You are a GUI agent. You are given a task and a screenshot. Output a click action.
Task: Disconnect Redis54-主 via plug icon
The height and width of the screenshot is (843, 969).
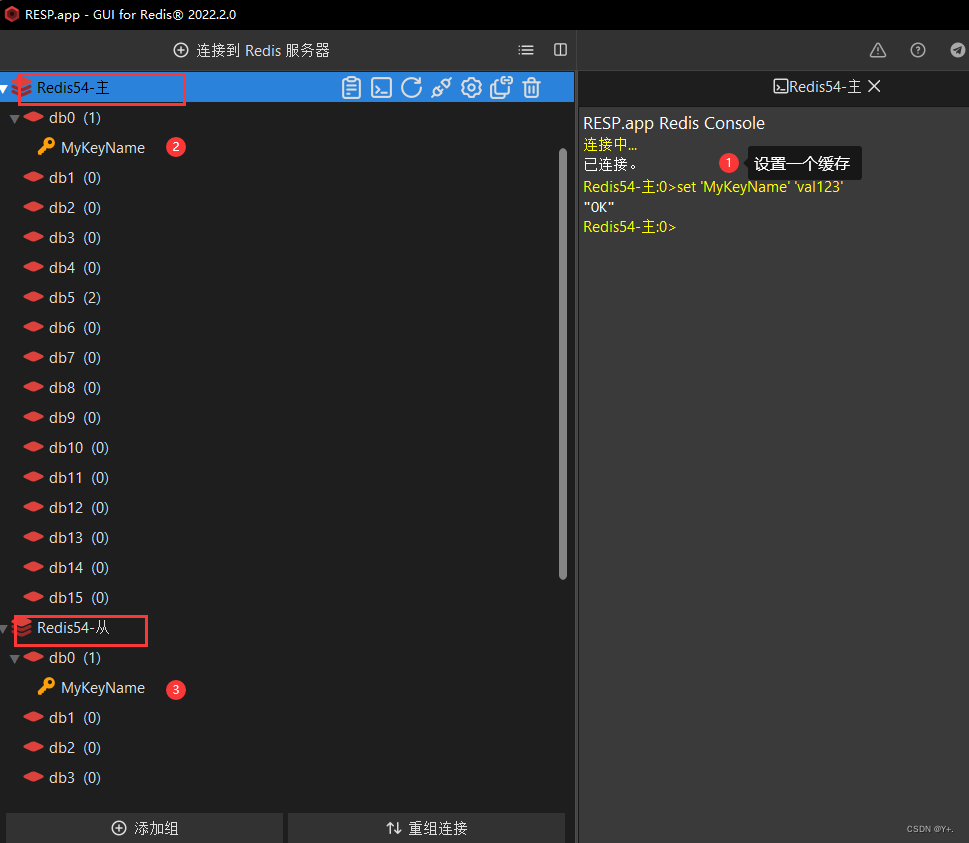(x=441, y=88)
